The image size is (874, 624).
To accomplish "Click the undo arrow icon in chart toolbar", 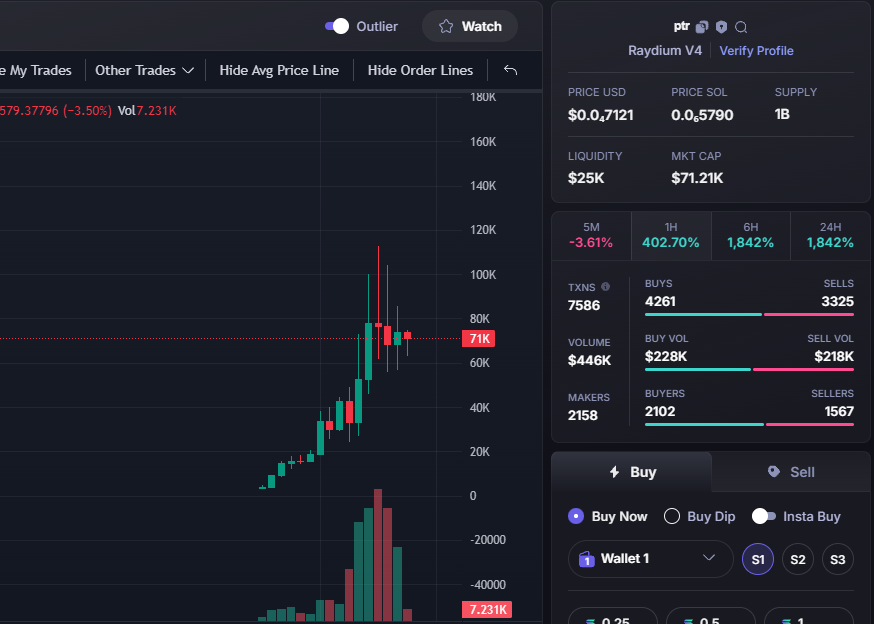I will click(x=510, y=70).
